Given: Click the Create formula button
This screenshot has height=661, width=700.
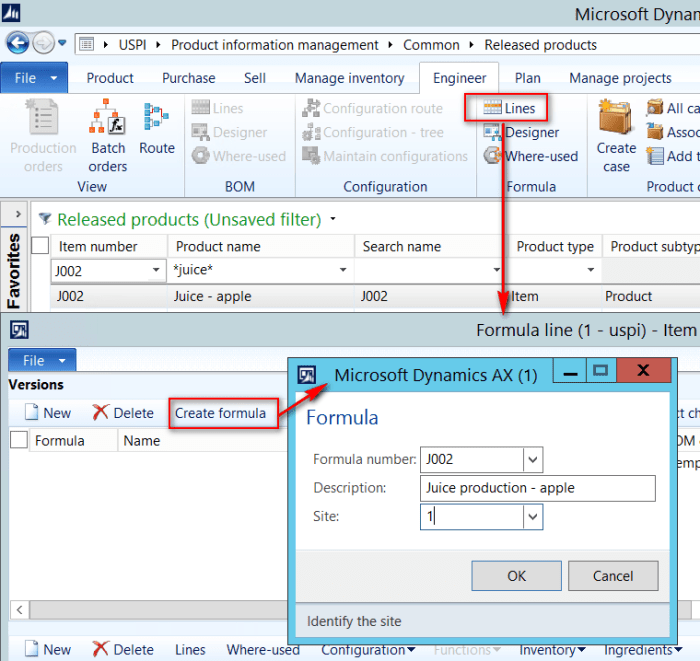Looking at the screenshot, I should tap(221, 413).
